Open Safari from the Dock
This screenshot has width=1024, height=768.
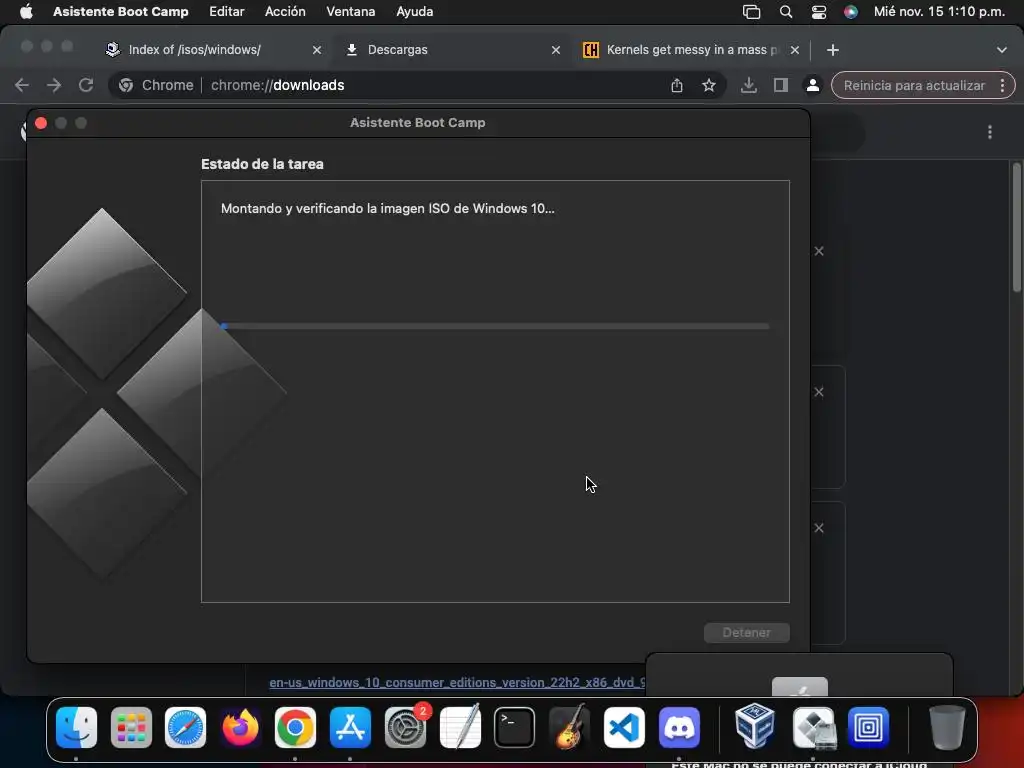[x=185, y=728]
